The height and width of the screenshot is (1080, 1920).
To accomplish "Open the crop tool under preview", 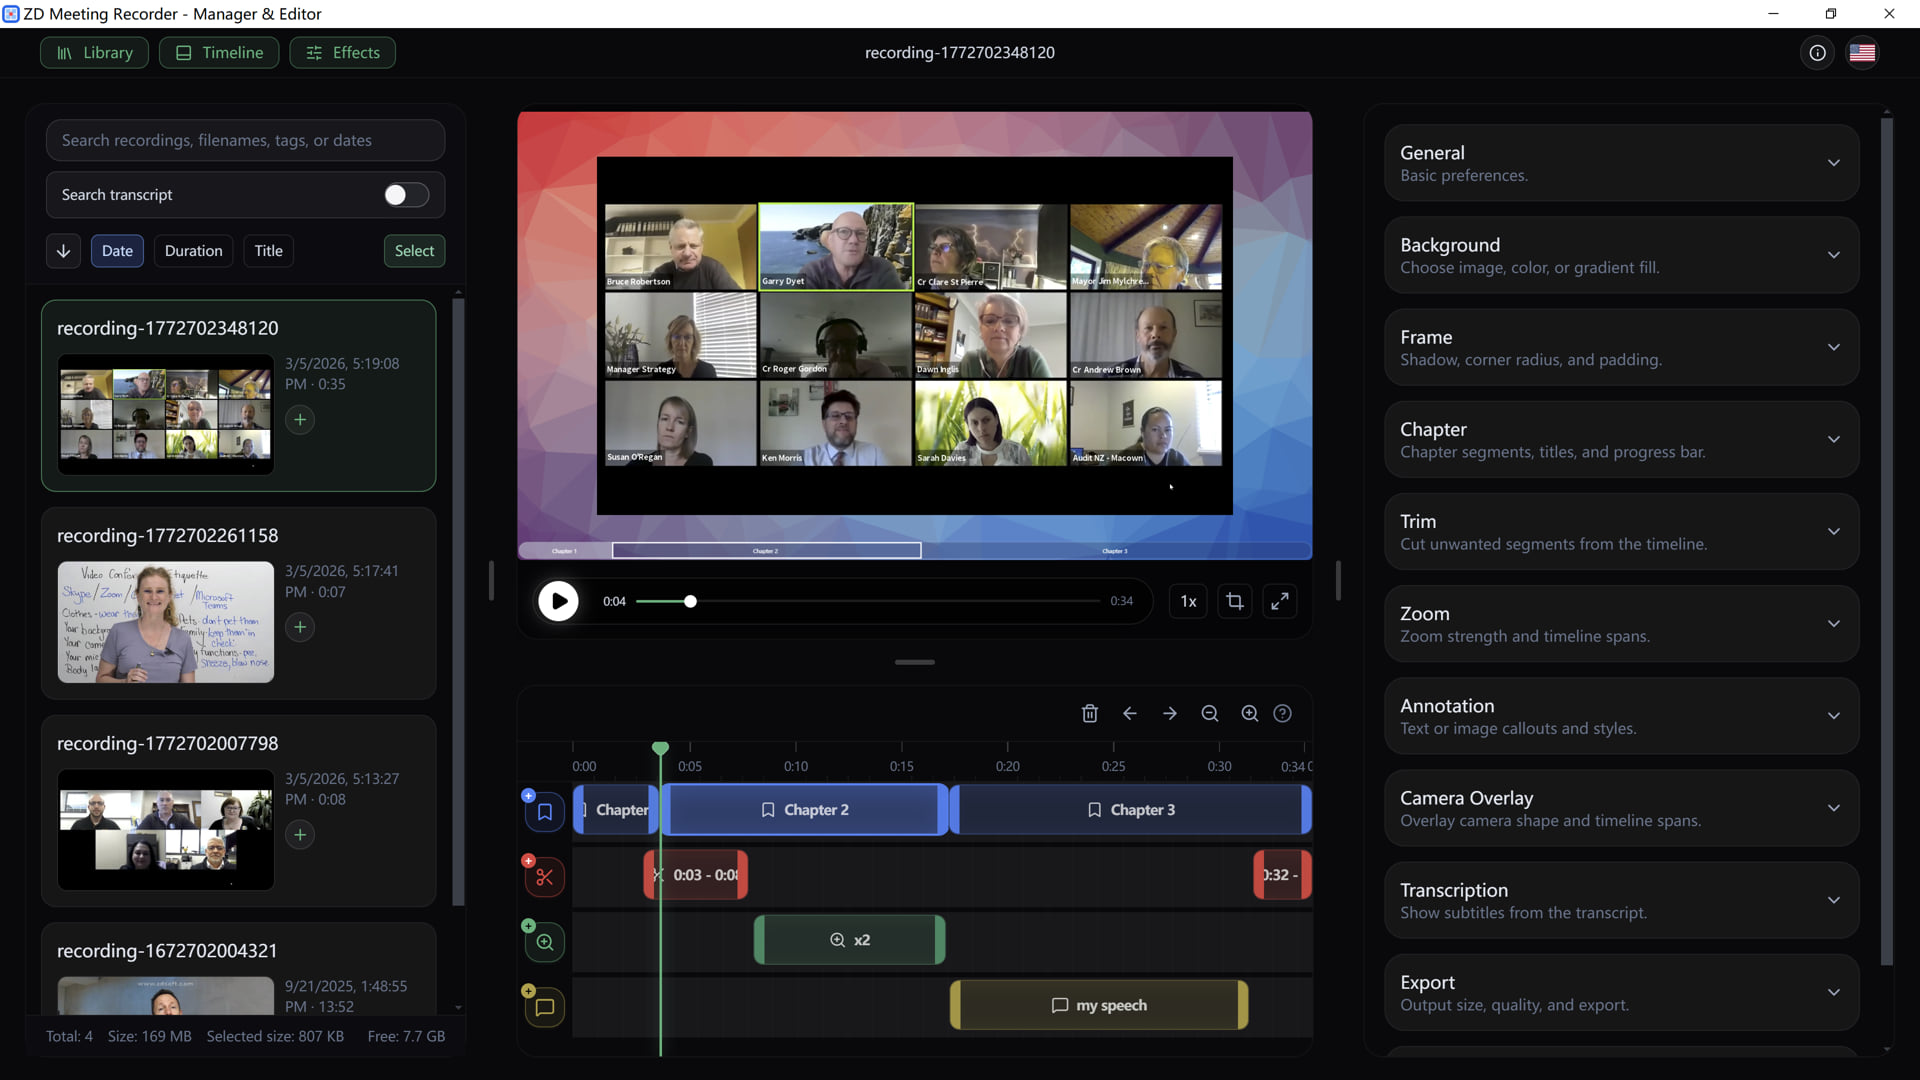I will pyautogui.click(x=1235, y=601).
